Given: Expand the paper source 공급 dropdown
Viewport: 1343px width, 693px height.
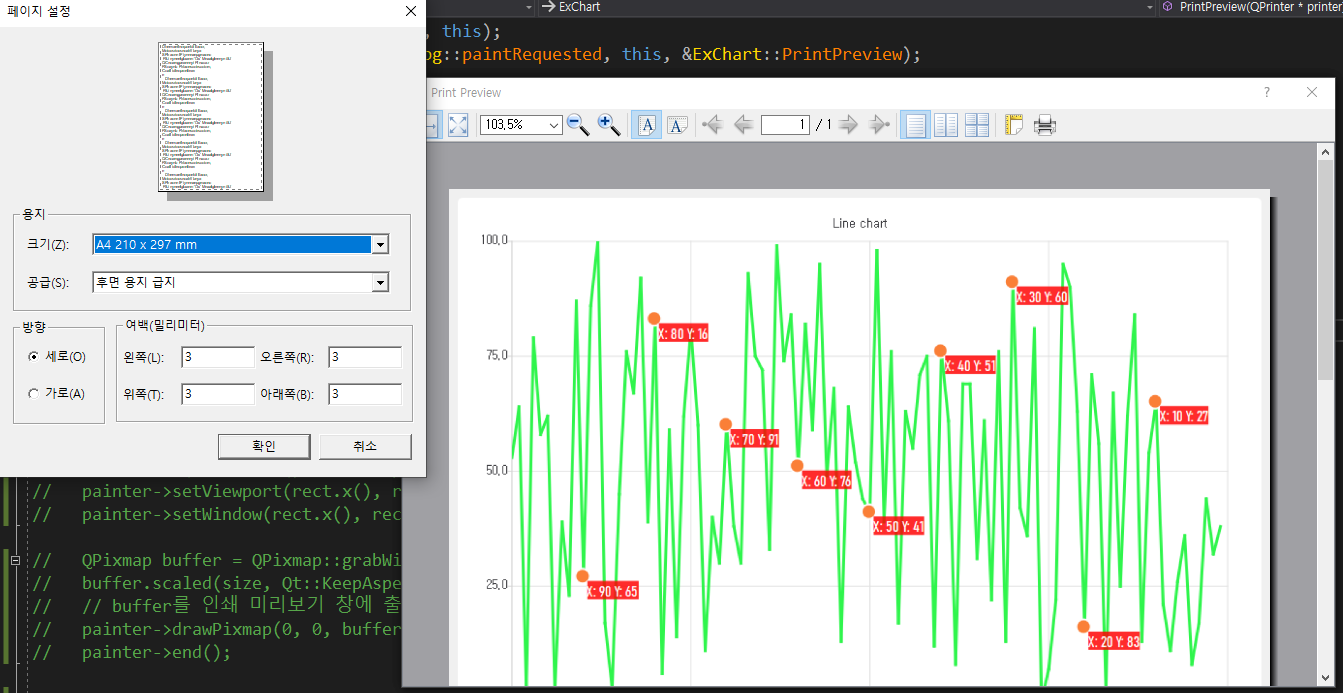Looking at the screenshot, I should (x=379, y=283).
